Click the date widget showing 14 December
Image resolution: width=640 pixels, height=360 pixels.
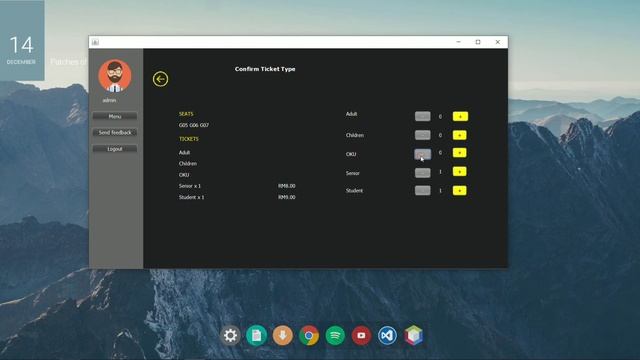point(22,40)
